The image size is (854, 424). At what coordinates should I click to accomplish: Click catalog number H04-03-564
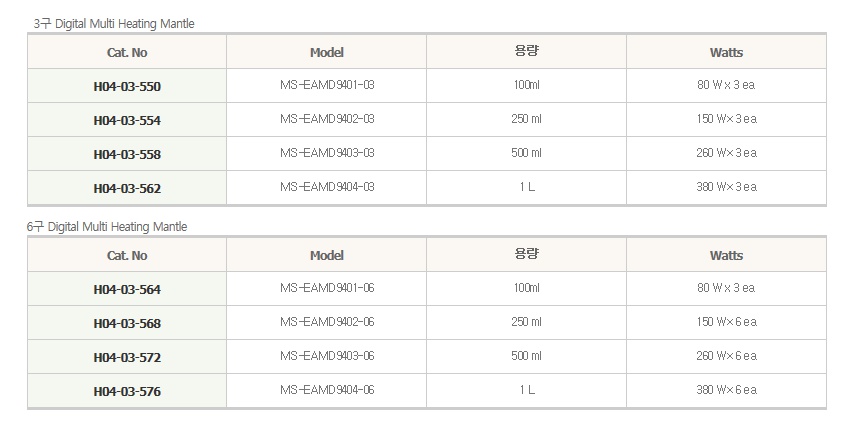(x=127, y=289)
